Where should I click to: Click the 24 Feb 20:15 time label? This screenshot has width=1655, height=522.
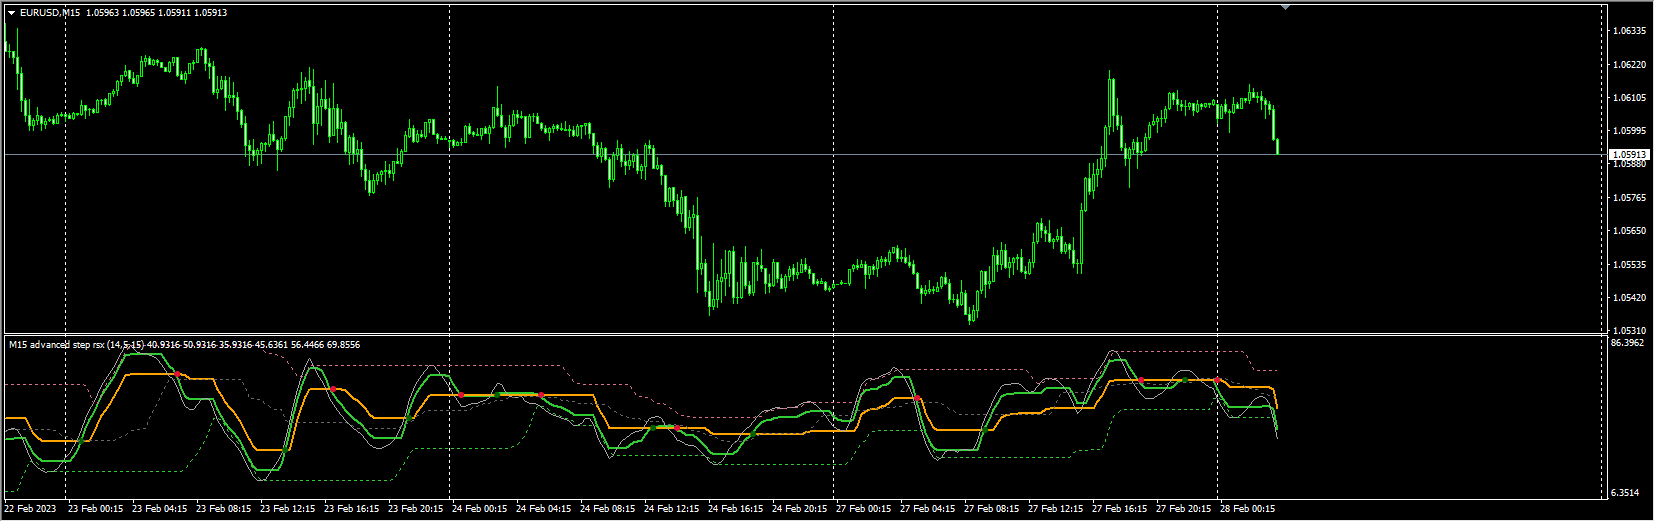[800, 509]
